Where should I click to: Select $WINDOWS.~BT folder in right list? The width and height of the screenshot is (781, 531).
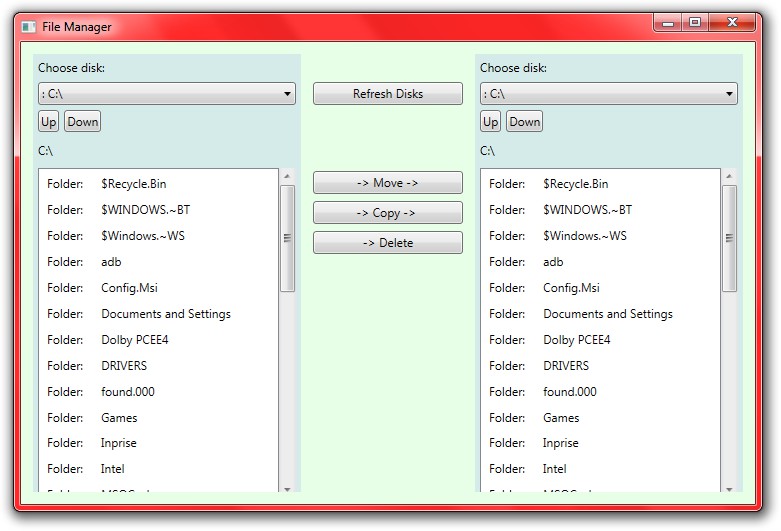pos(600,210)
